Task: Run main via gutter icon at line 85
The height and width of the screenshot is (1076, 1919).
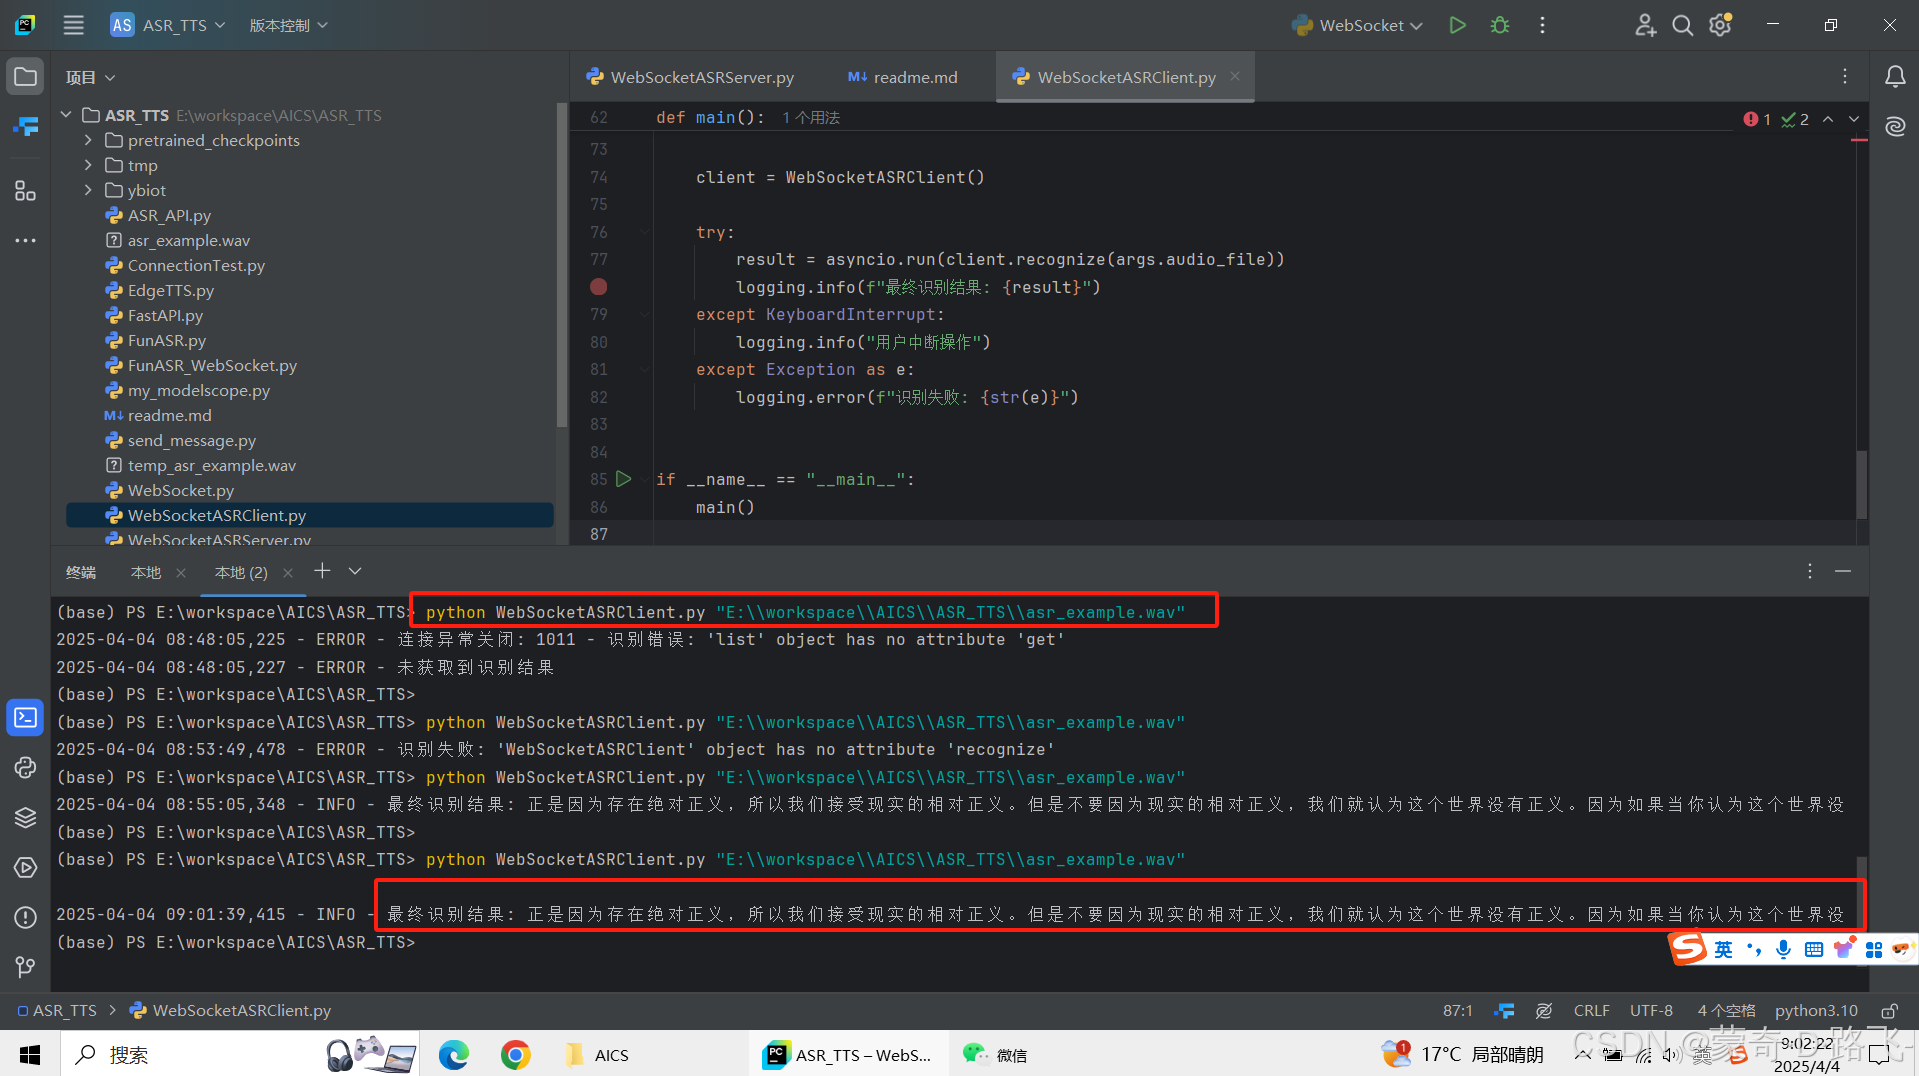Action: [x=624, y=479]
